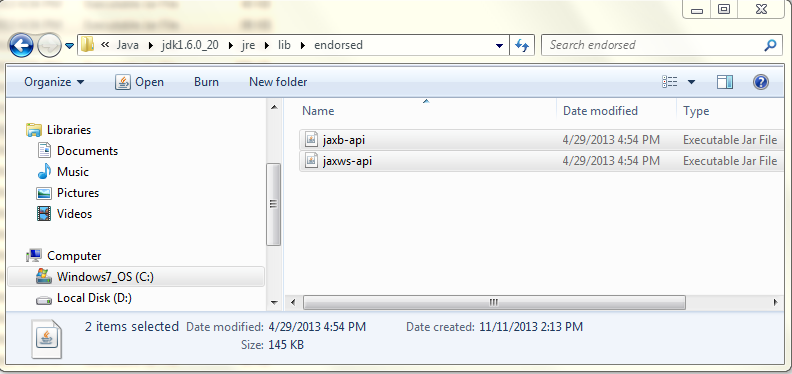Open the view options dropdown arrow
The width and height of the screenshot is (792, 374).
[691, 82]
